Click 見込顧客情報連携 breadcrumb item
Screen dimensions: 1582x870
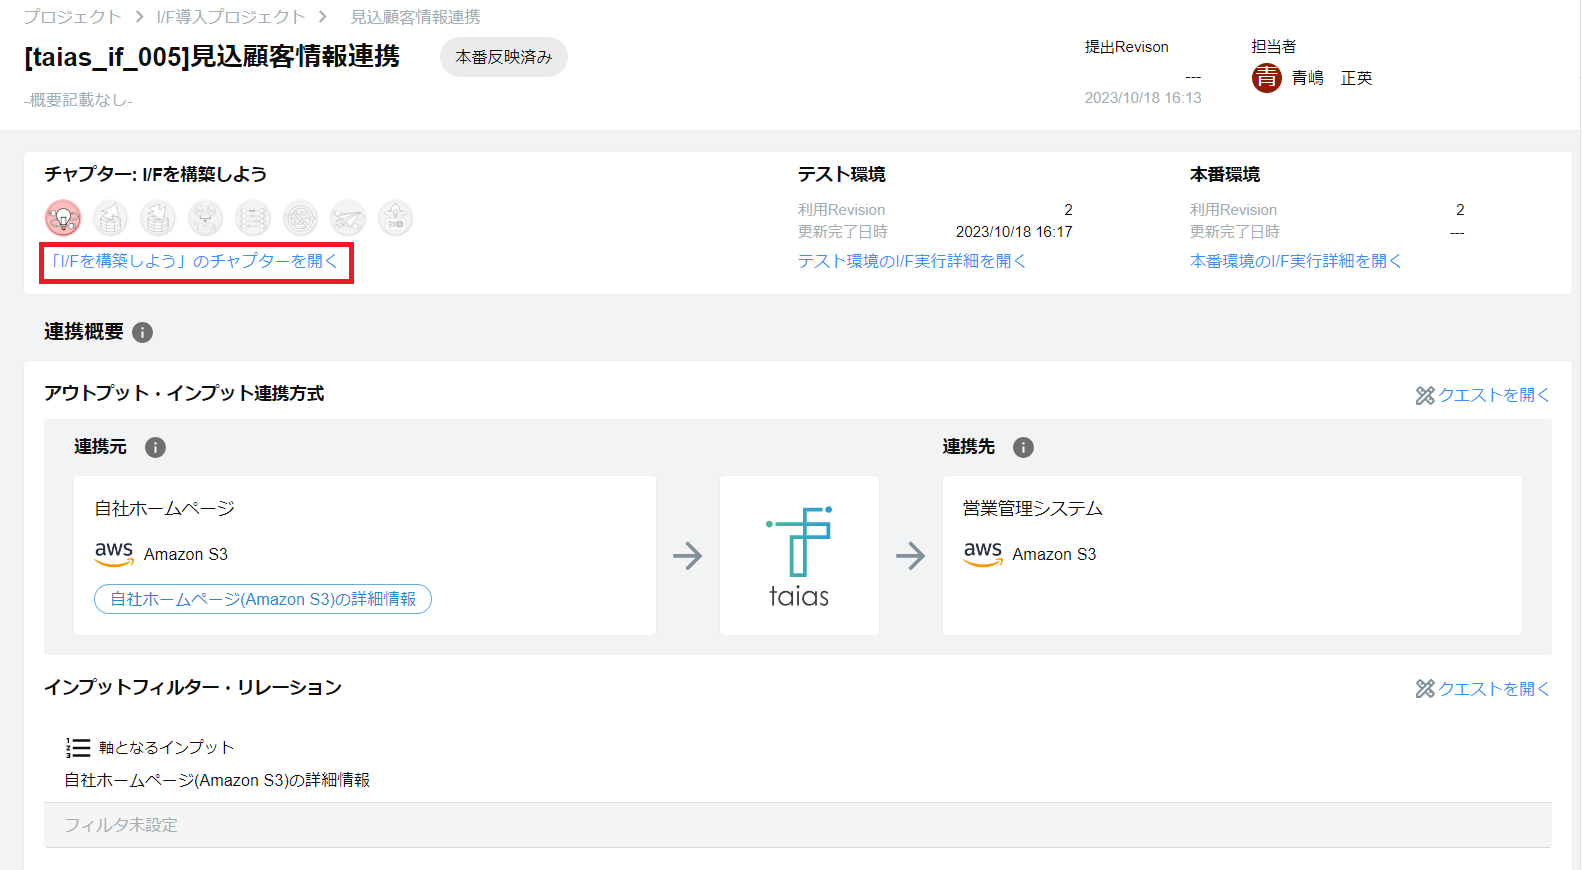click(415, 17)
